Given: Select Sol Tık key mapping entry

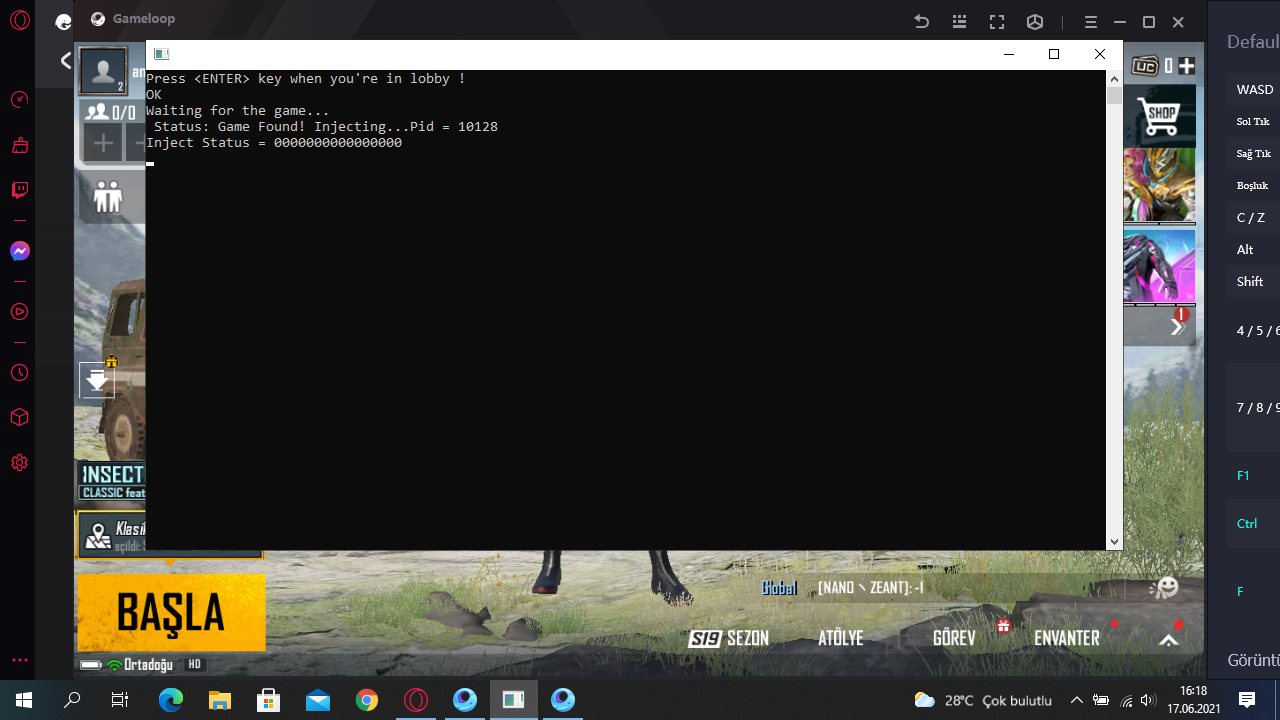Looking at the screenshot, I should pyautogui.click(x=1253, y=121).
